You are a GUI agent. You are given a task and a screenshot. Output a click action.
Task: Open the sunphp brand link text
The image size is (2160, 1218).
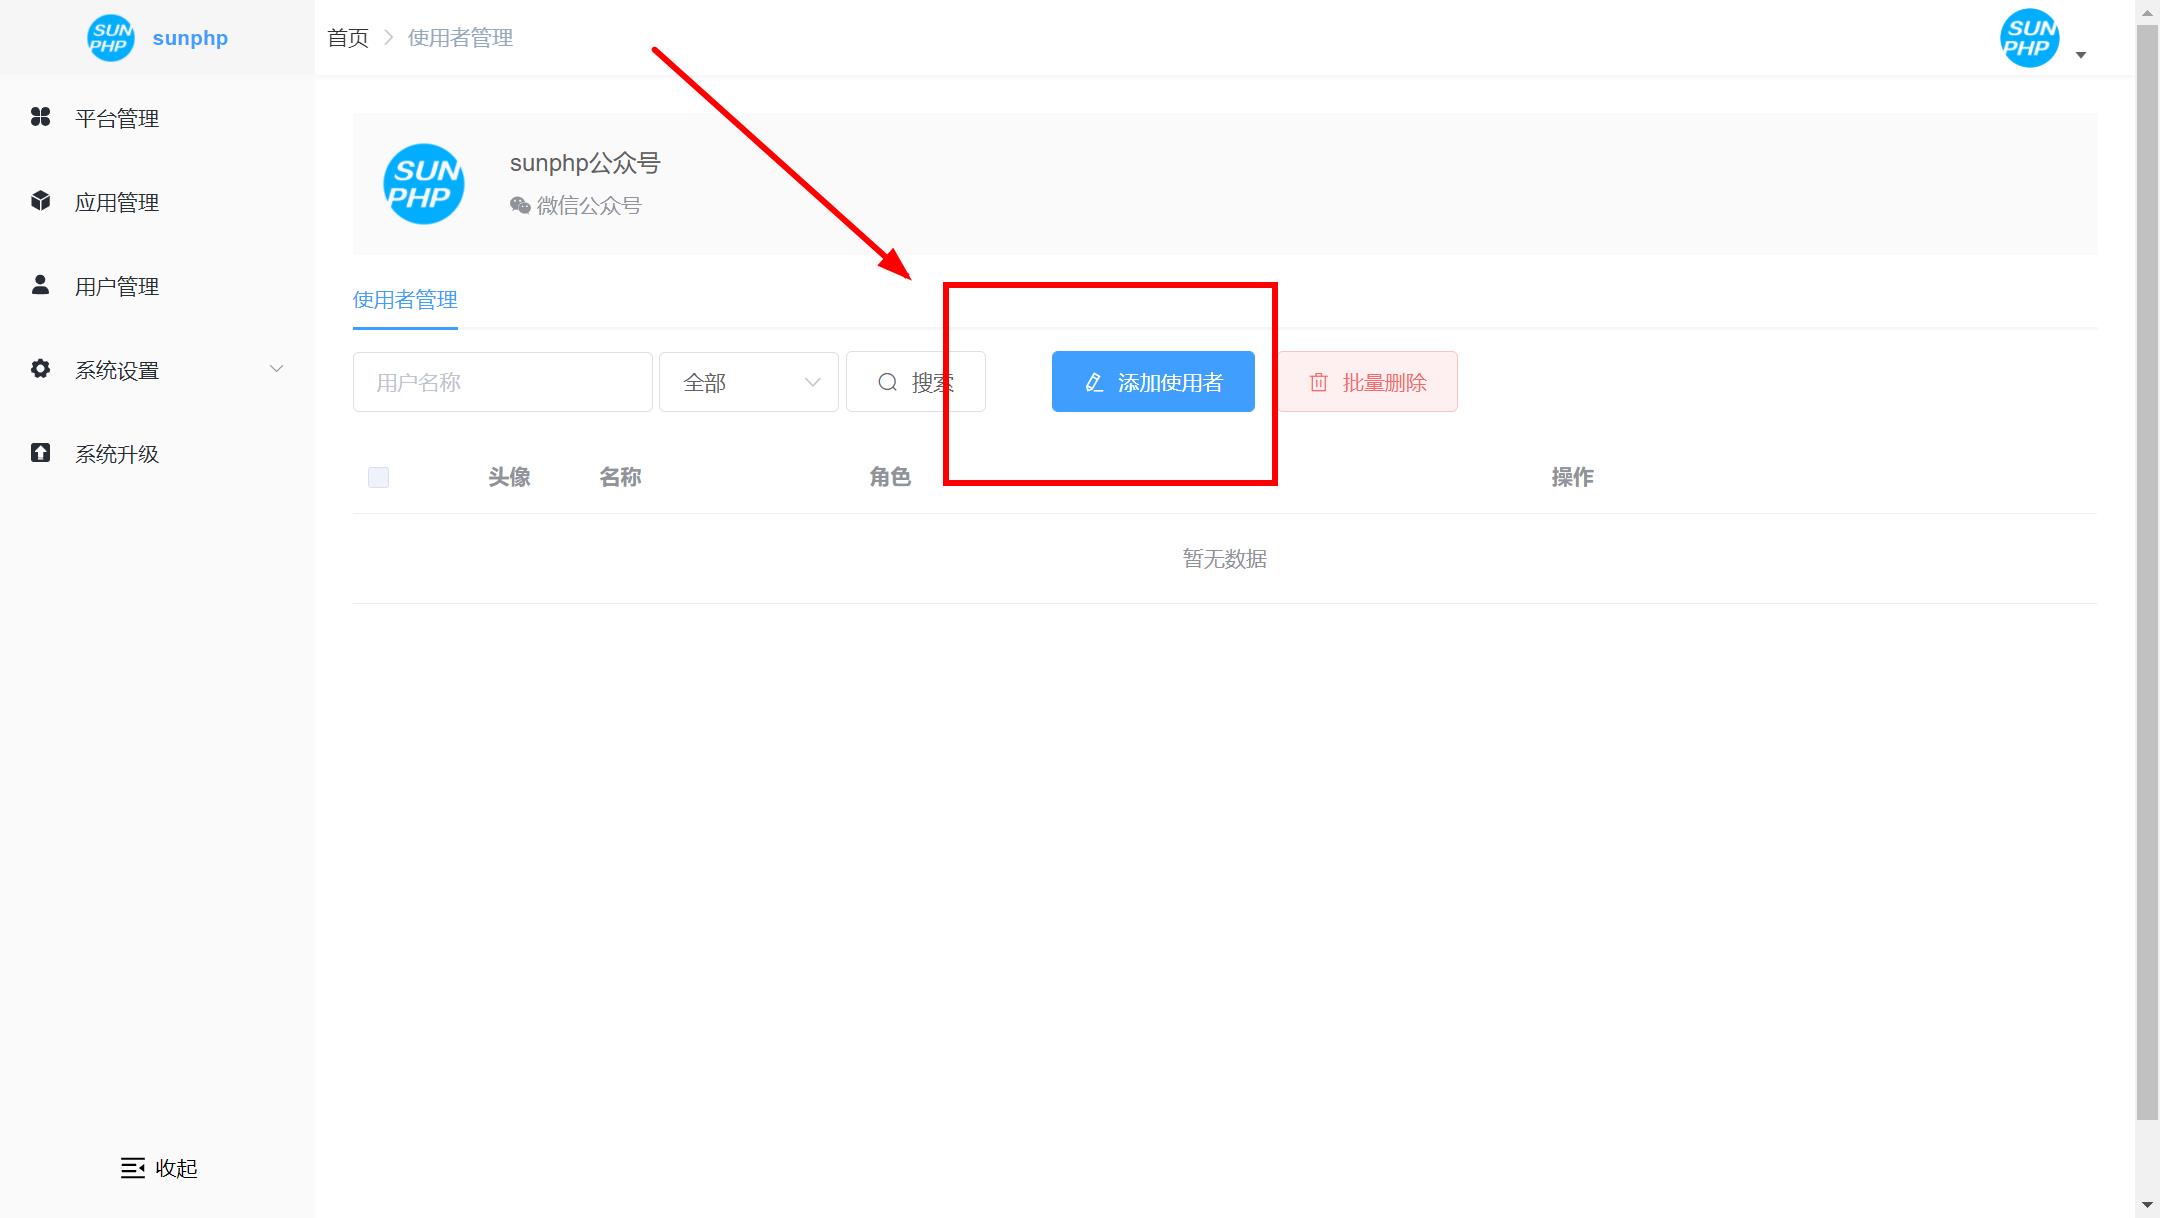coord(190,38)
